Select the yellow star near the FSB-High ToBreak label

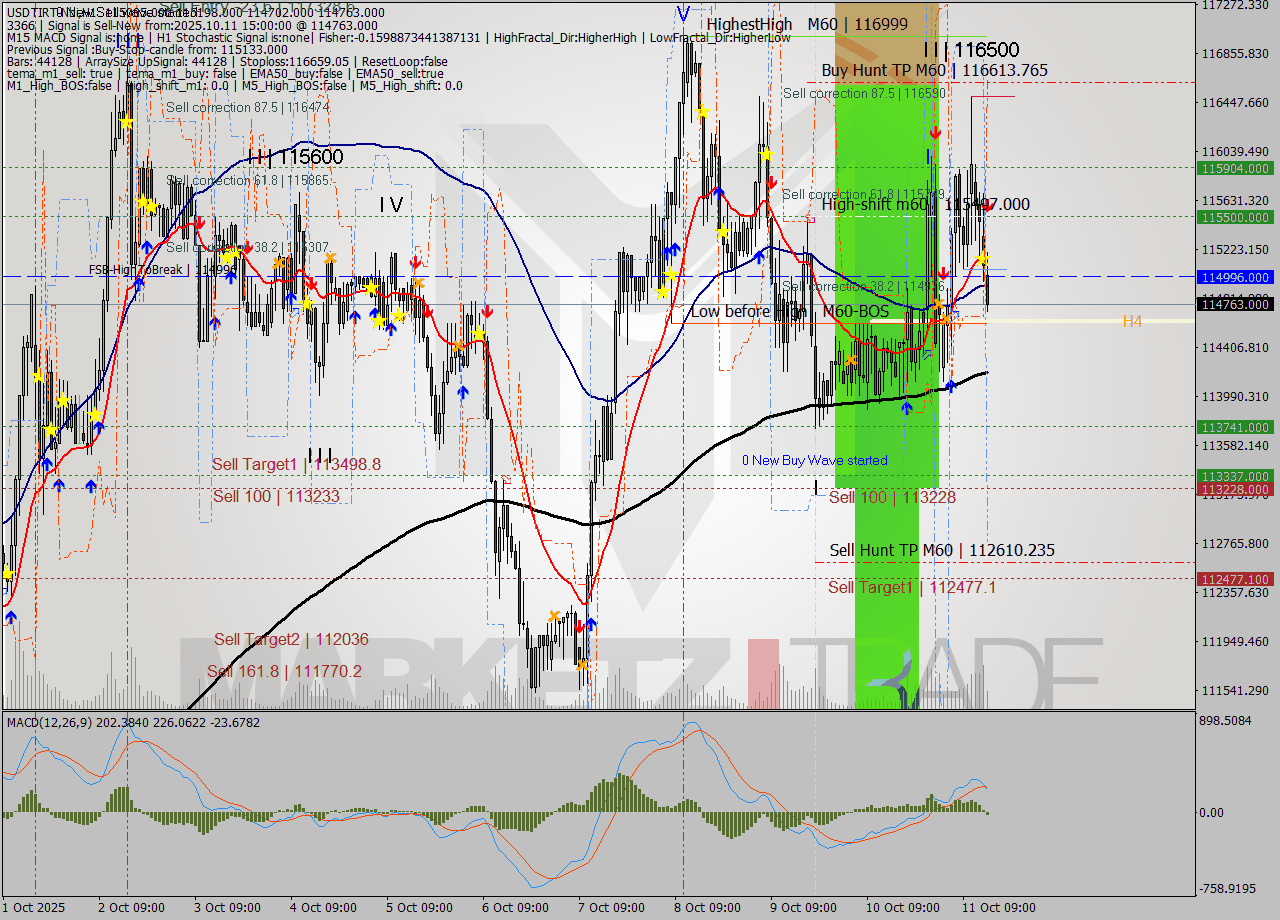pyautogui.click(x=228, y=258)
